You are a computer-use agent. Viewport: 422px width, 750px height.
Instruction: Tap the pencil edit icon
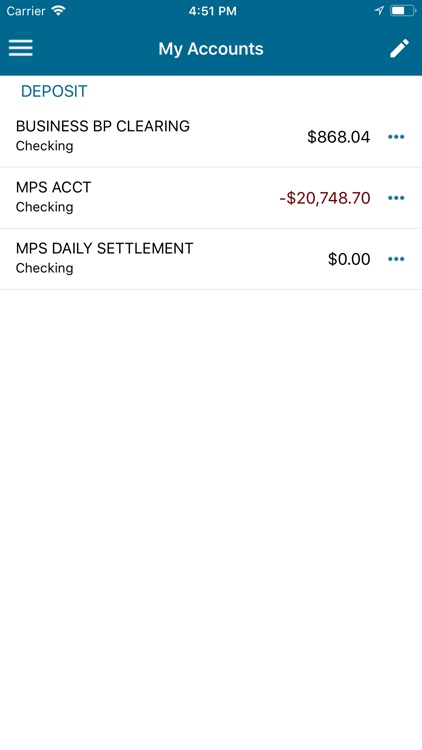[x=399, y=48]
